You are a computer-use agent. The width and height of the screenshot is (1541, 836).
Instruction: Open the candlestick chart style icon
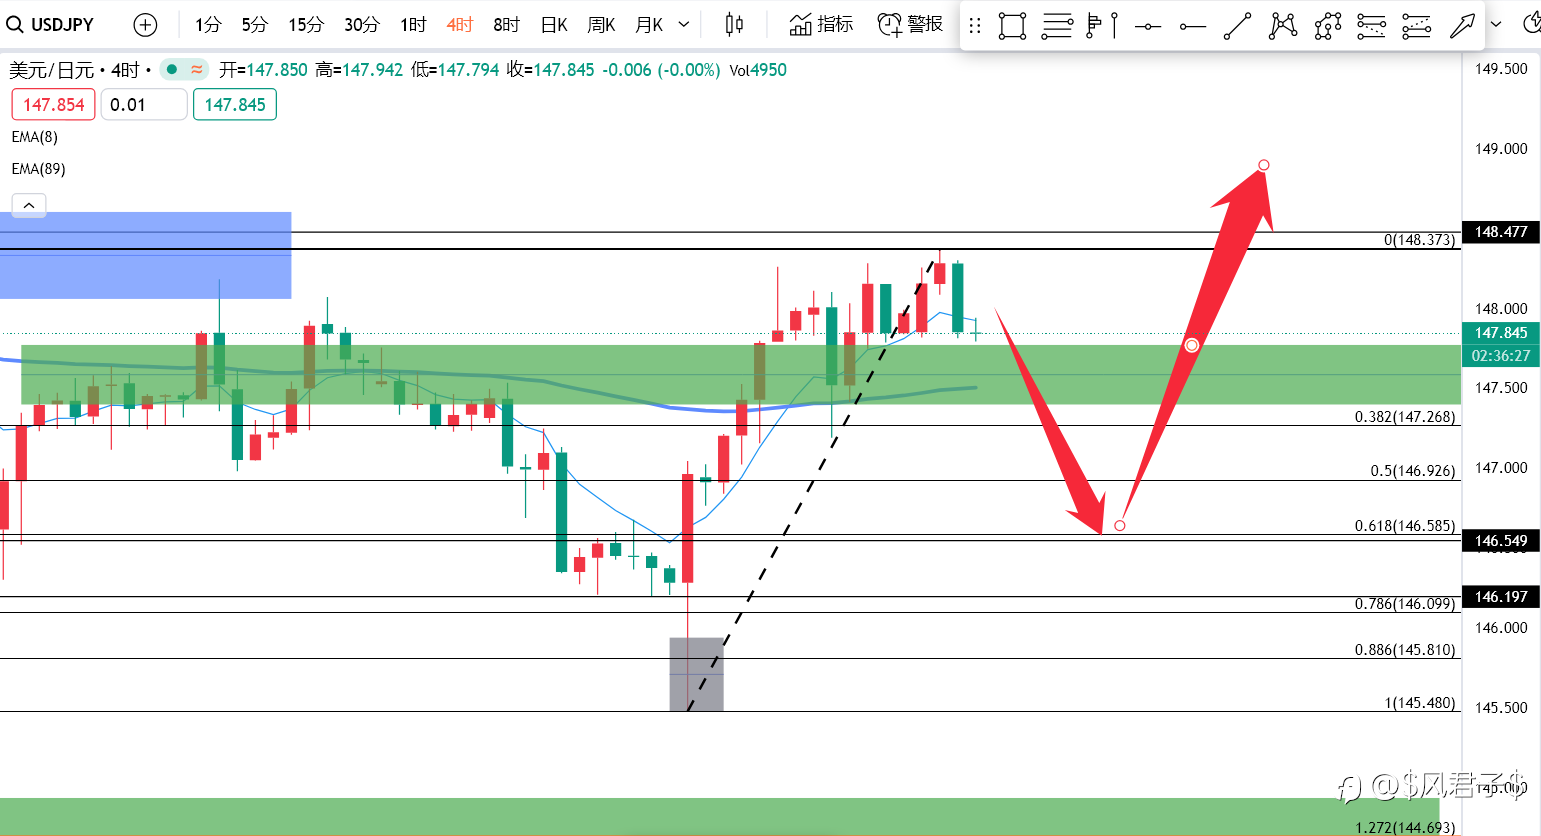click(x=734, y=24)
